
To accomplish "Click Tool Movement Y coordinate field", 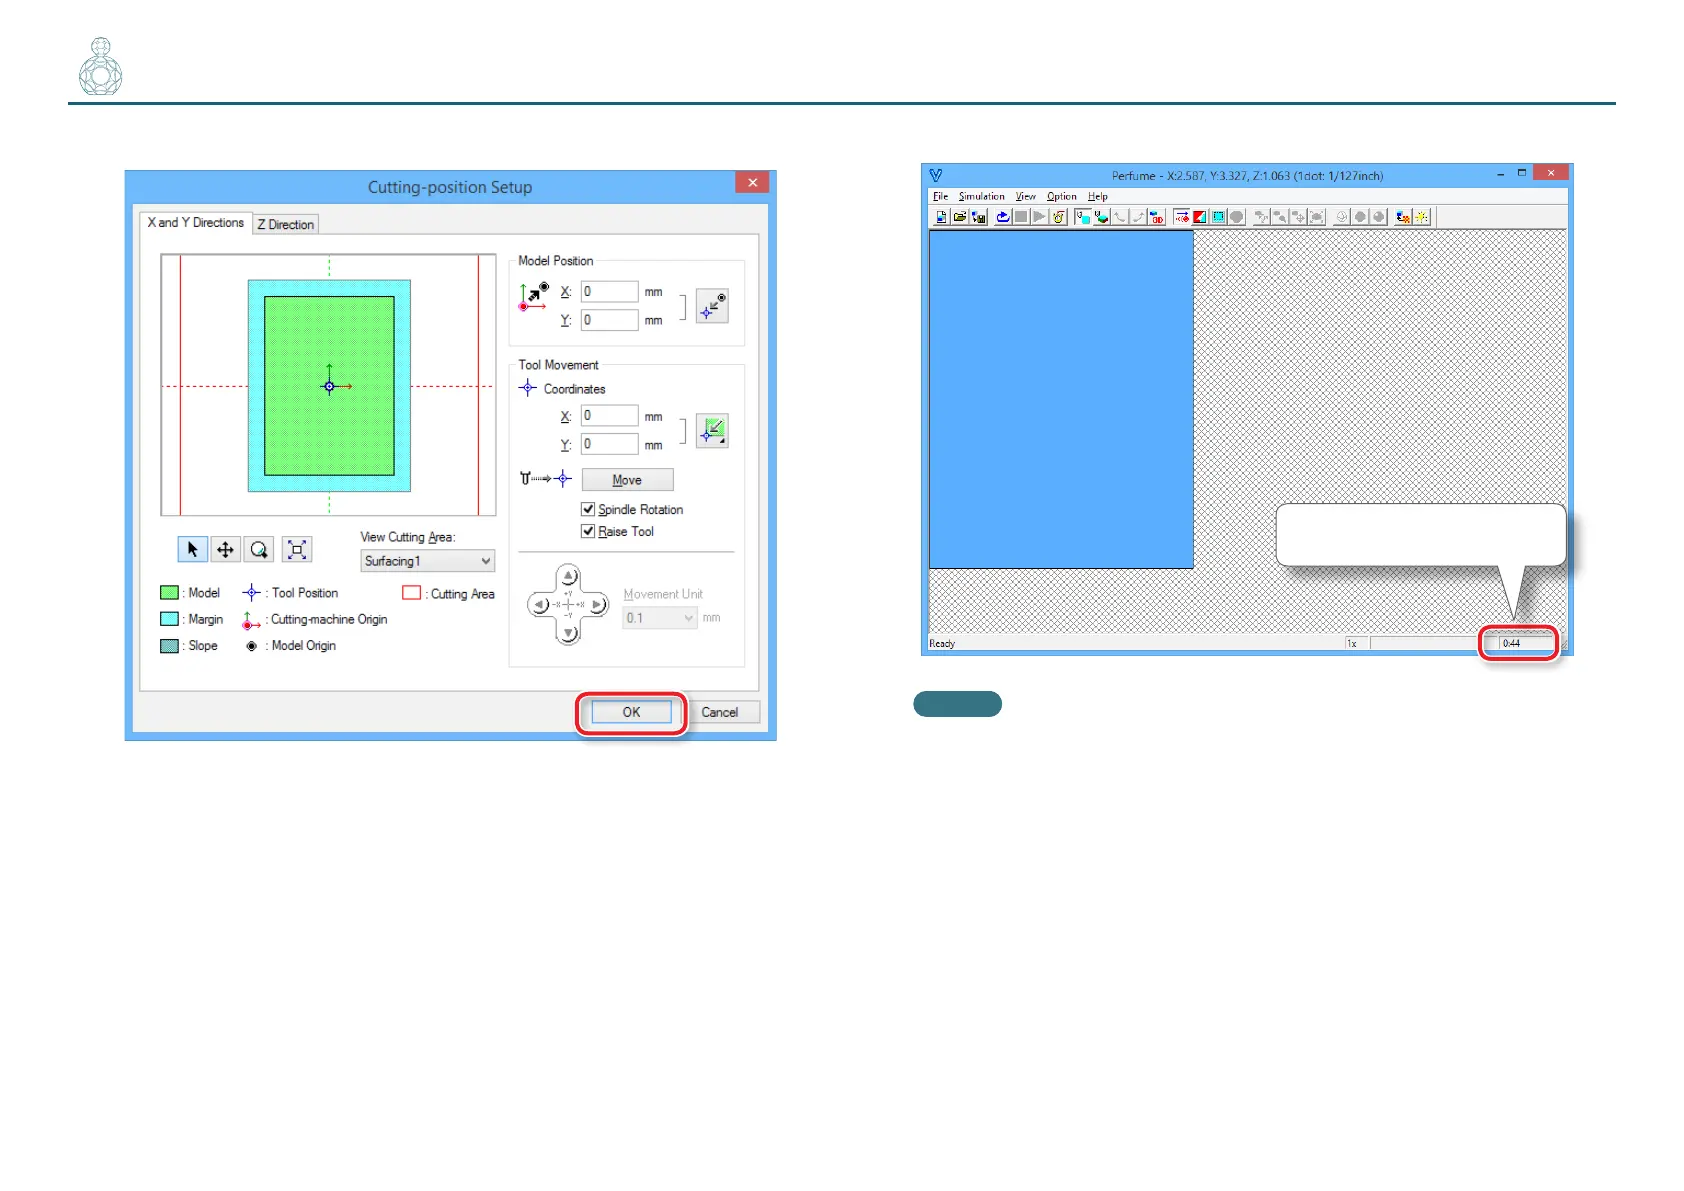I will (609, 444).
